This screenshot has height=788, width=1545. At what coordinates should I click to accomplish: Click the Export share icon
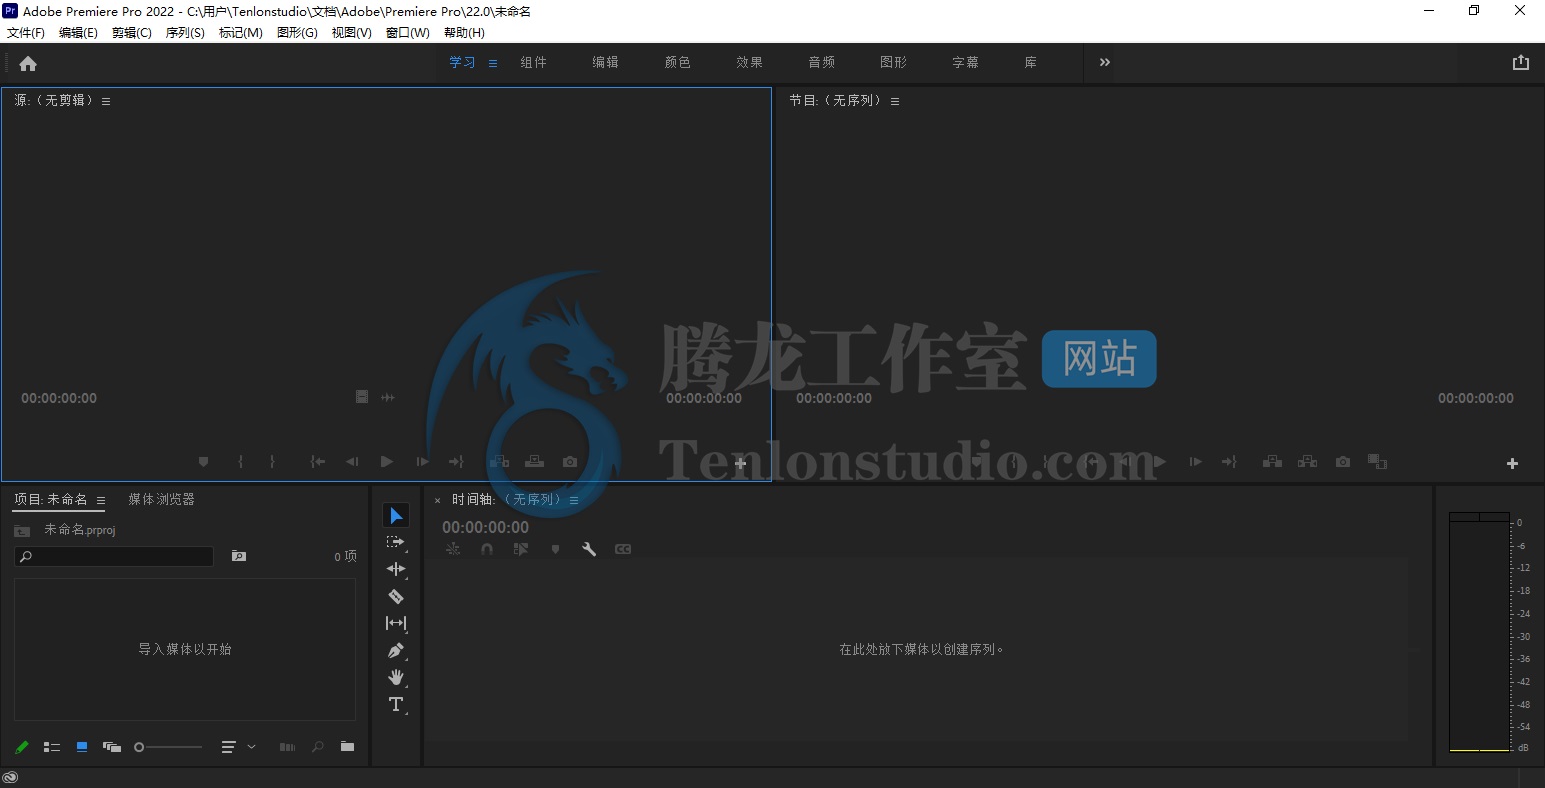(1521, 62)
